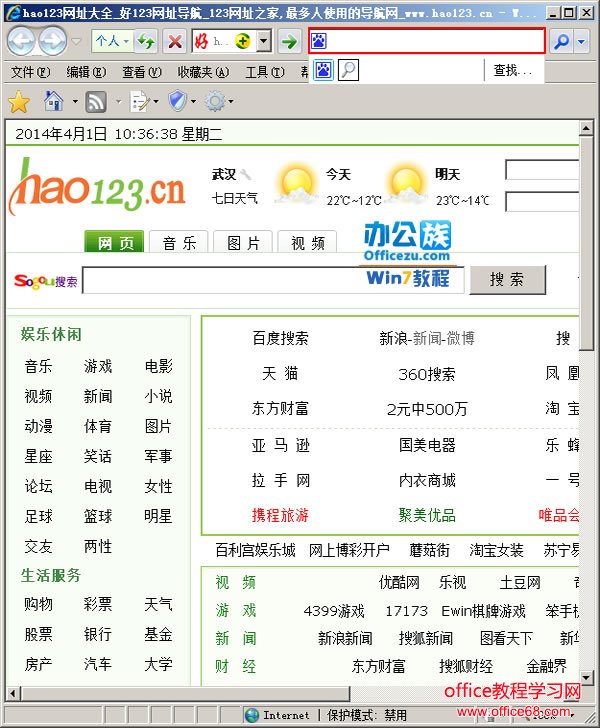Switch to the 视频 search tab
Viewport: 600px width, 728px height.
click(307, 242)
